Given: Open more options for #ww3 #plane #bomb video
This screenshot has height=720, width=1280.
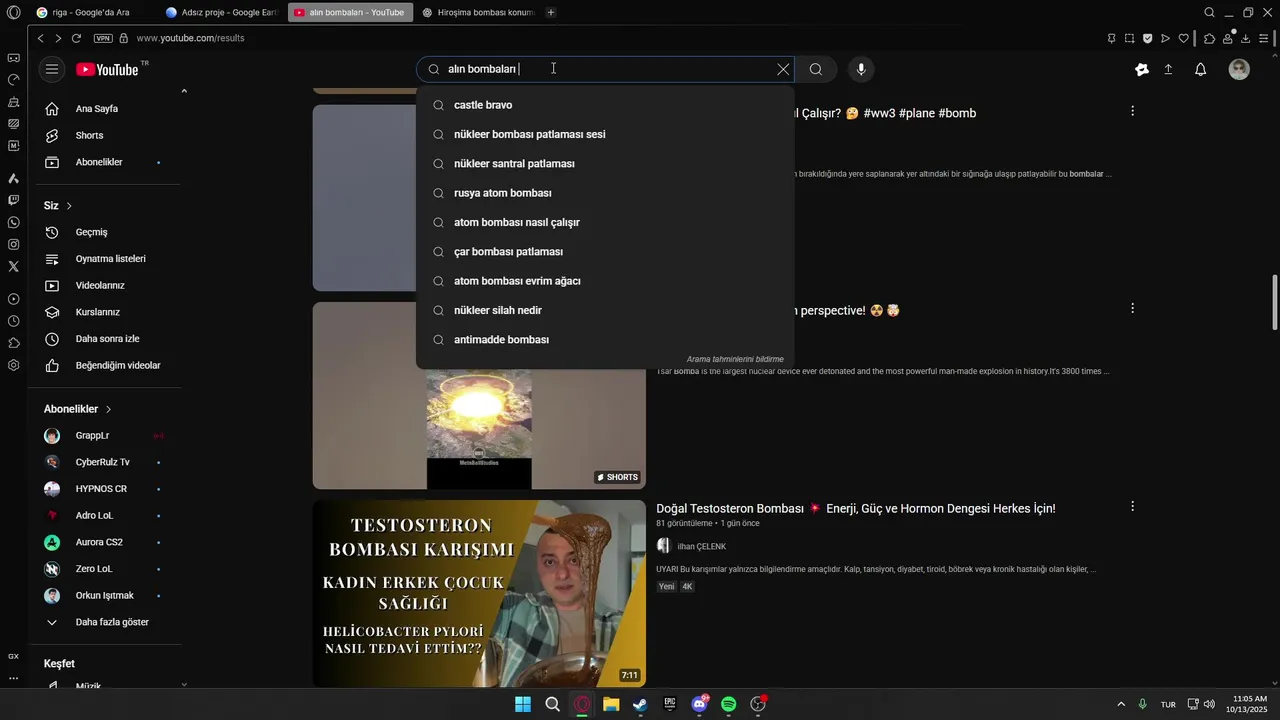Looking at the screenshot, I should [1132, 111].
